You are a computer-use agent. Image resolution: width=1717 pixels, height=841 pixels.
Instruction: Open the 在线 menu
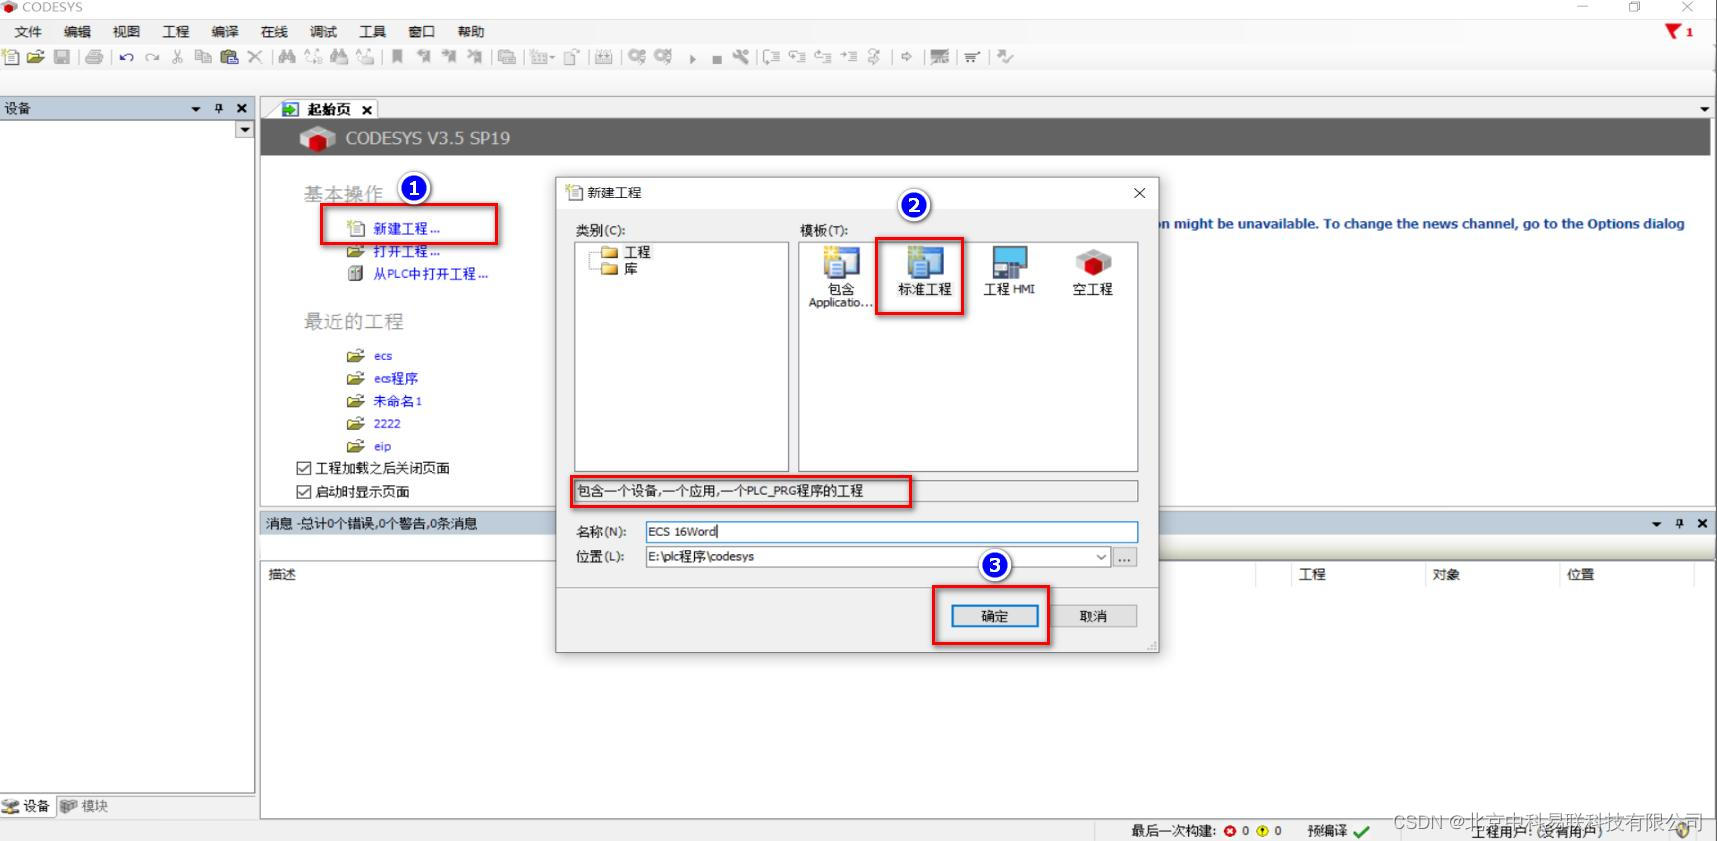(274, 32)
